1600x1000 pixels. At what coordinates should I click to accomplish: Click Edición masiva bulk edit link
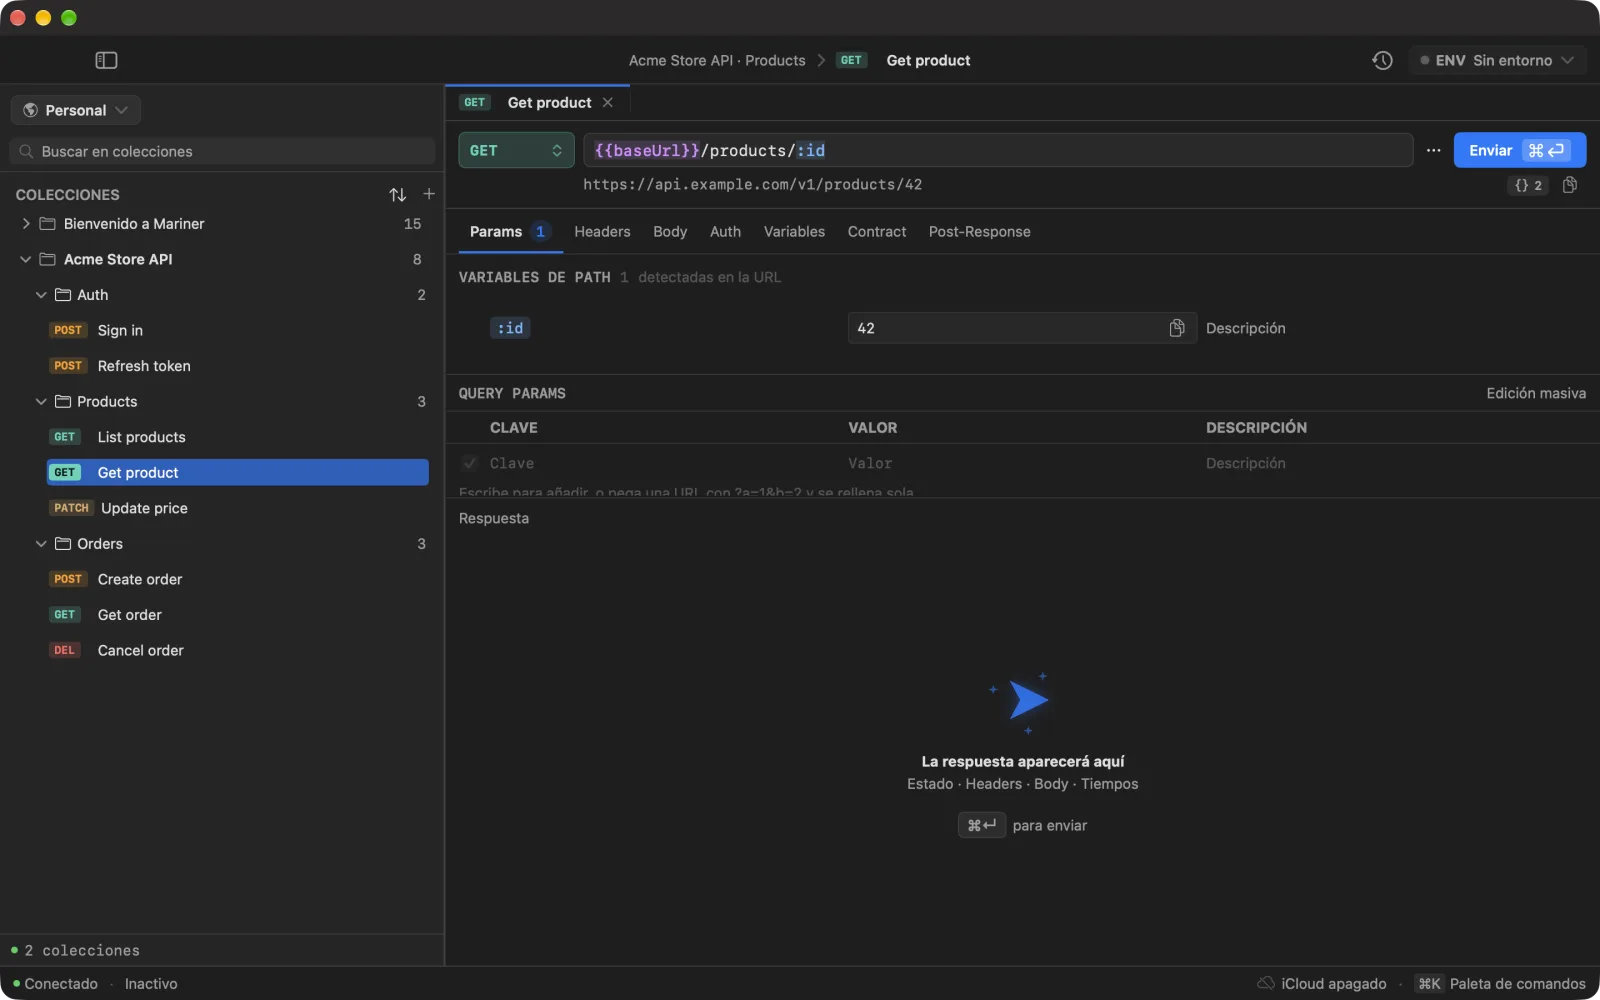(1536, 393)
